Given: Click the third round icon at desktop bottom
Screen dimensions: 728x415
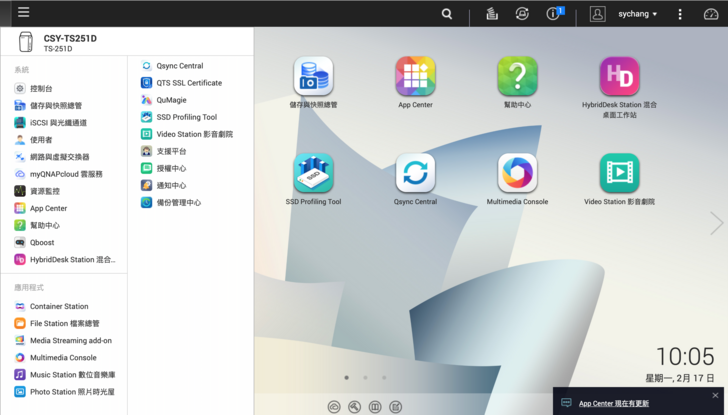Looking at the screenshot, I should (x=375, y=407).
